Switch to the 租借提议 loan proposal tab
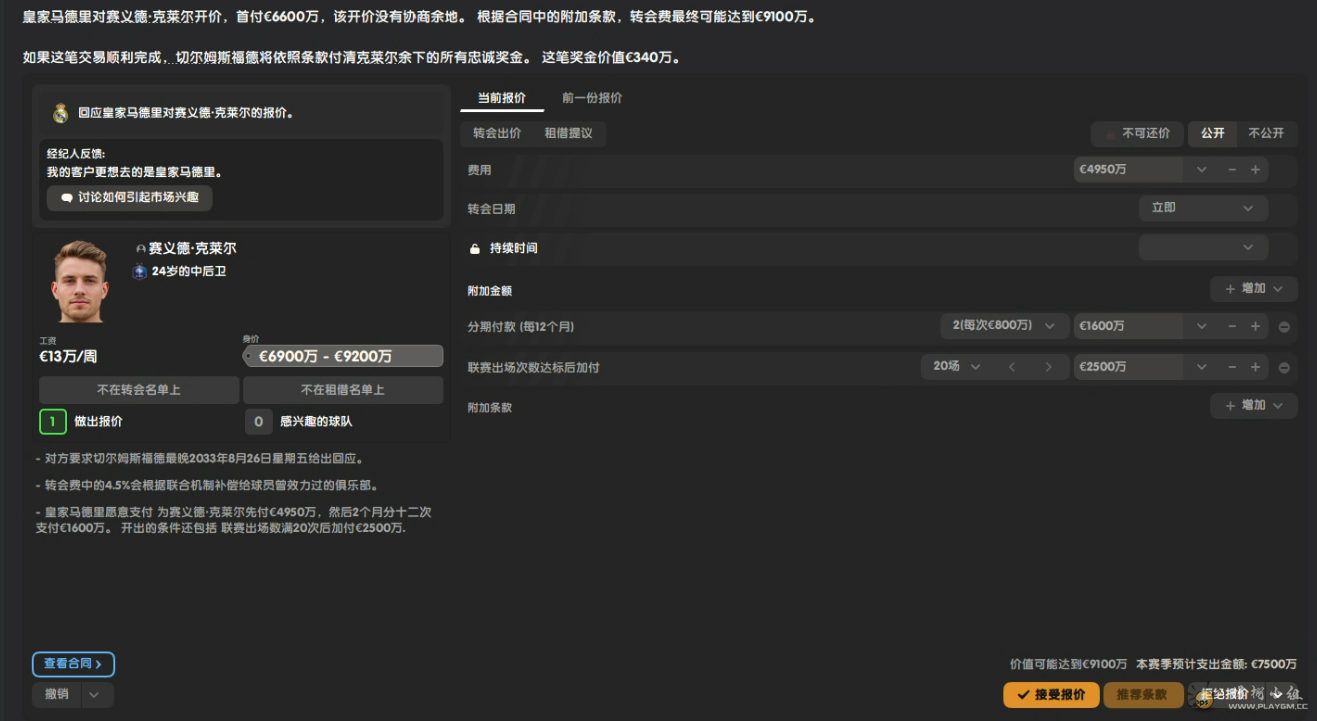The width and height of the screenshot is (1317, 721). (x=568, y=133)
